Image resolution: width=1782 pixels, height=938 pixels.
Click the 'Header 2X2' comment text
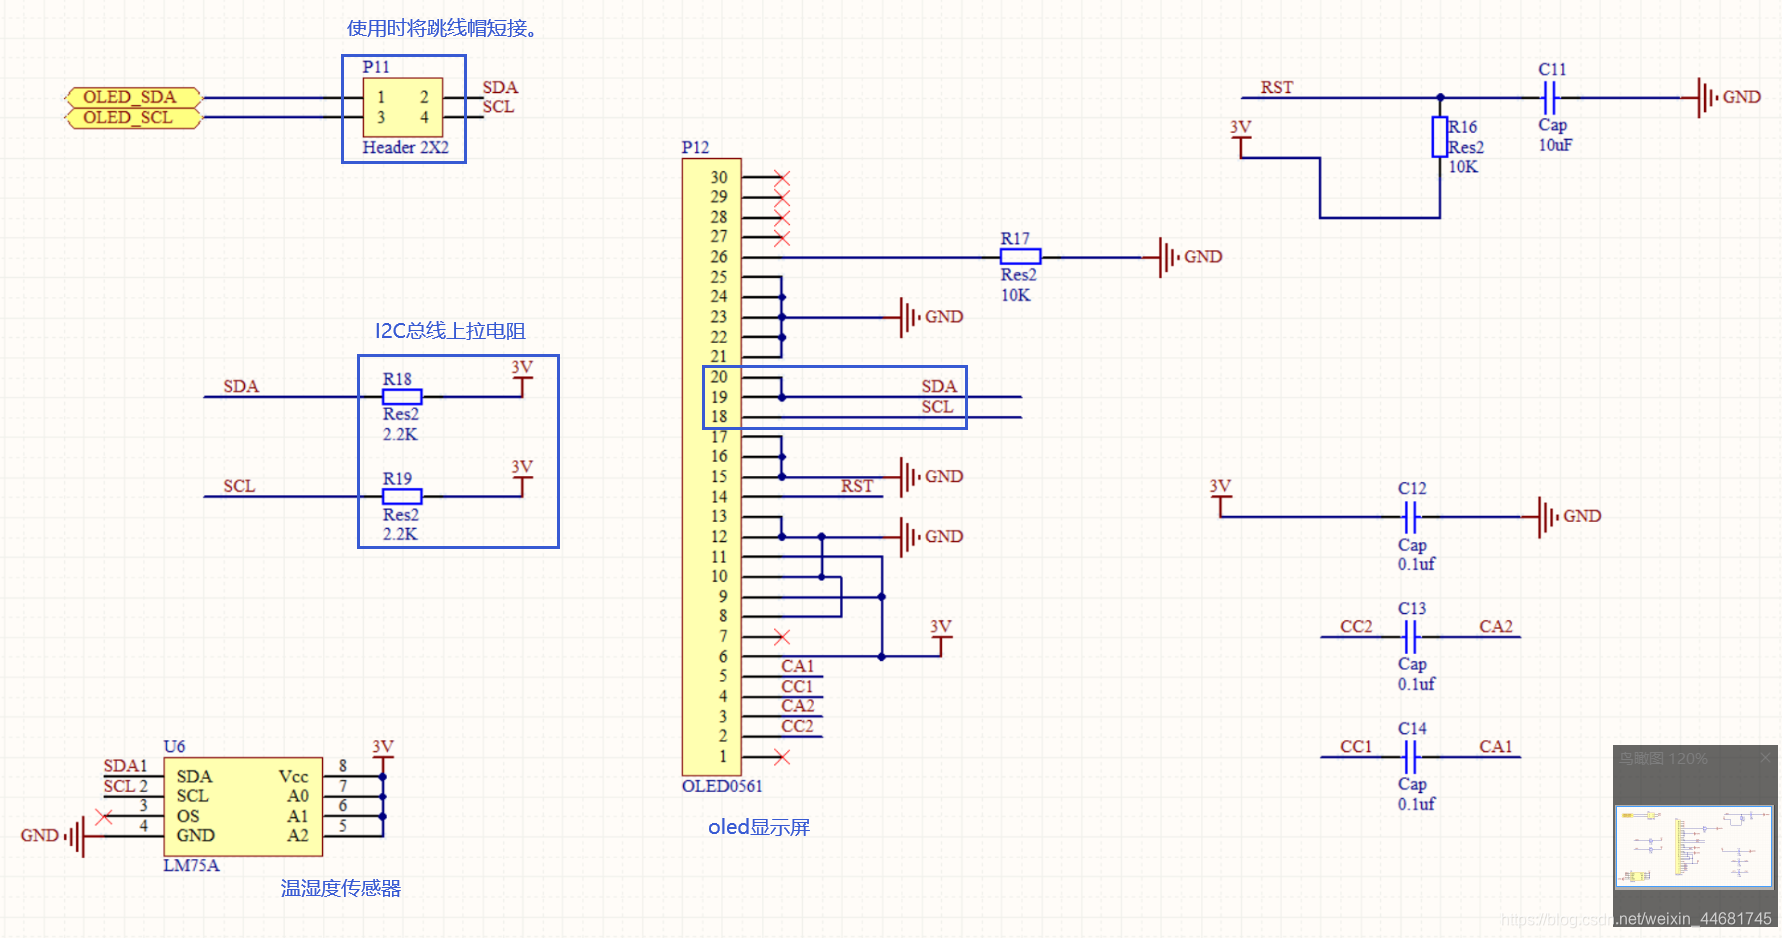pyautogui.click(x=405, y=148)
